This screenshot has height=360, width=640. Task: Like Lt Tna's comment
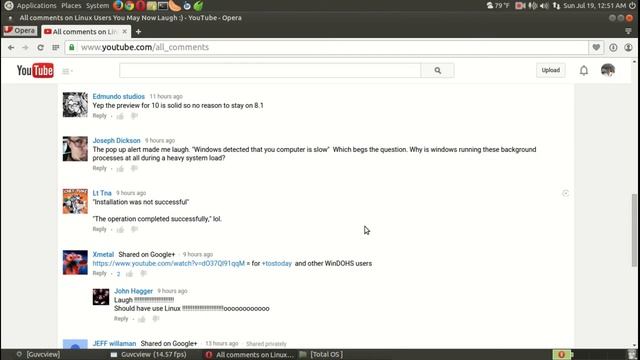click(120, 229)
